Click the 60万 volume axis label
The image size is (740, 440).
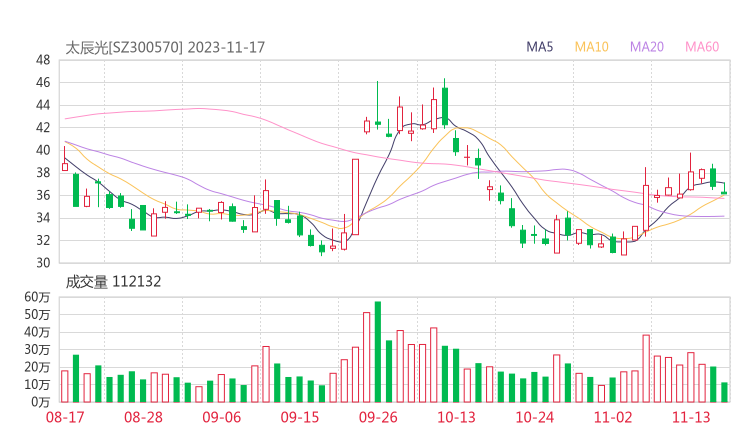(x=37, y=298)
